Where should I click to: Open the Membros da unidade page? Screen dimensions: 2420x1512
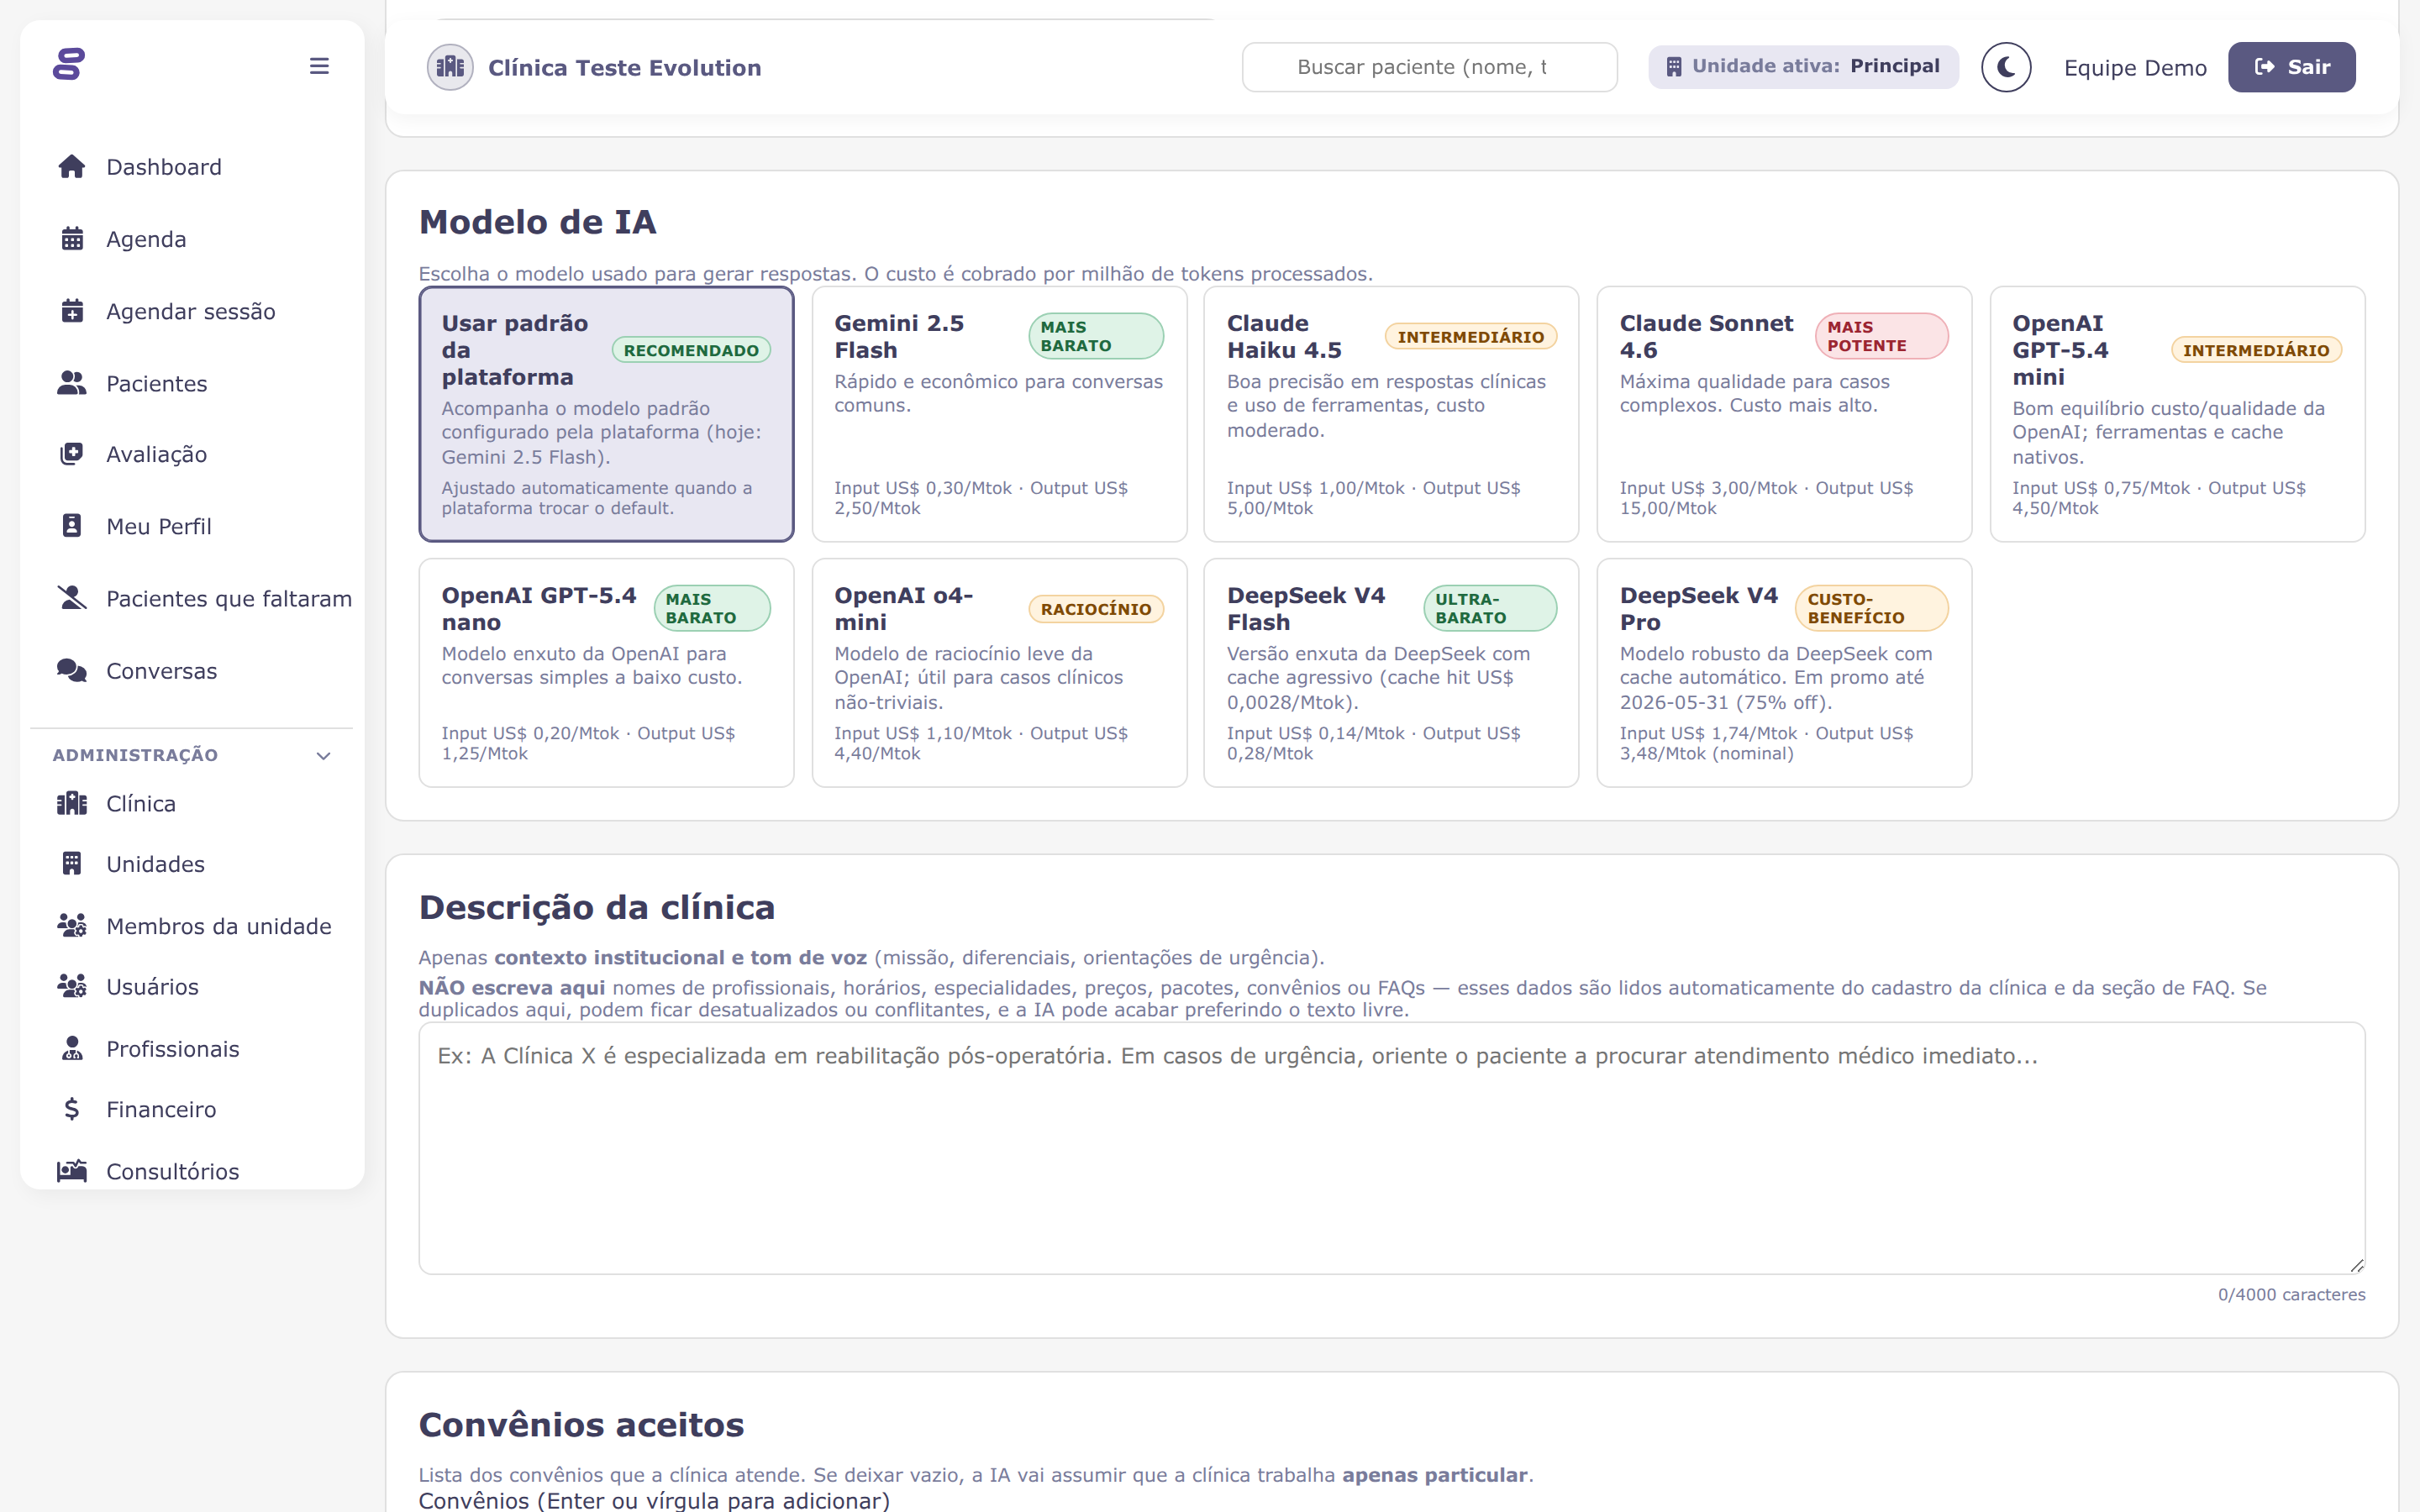click(192, 926)
